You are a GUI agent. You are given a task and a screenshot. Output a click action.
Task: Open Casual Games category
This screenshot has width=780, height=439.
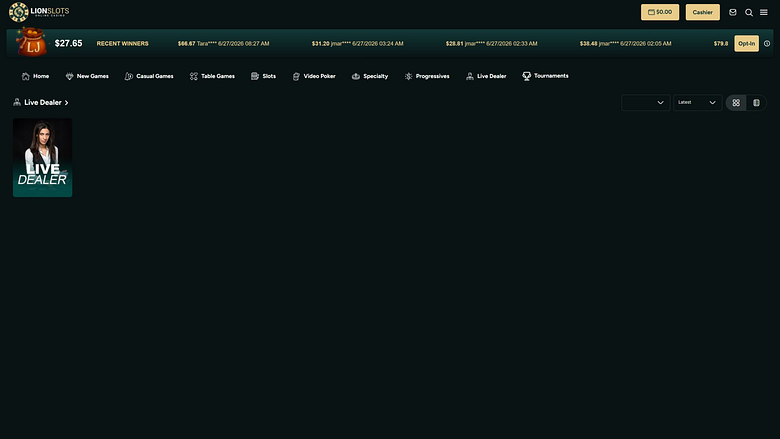pyautogui.click(x=149, y=76)
